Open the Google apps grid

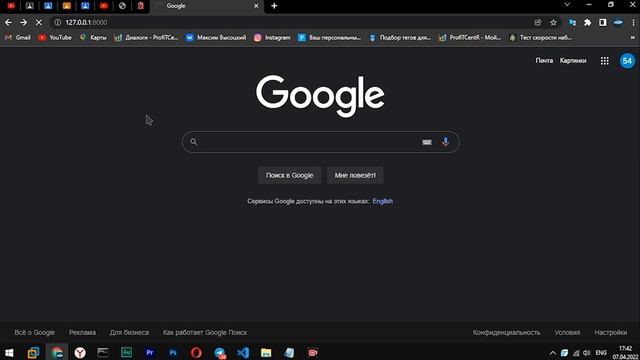click(x=604, y=61)
